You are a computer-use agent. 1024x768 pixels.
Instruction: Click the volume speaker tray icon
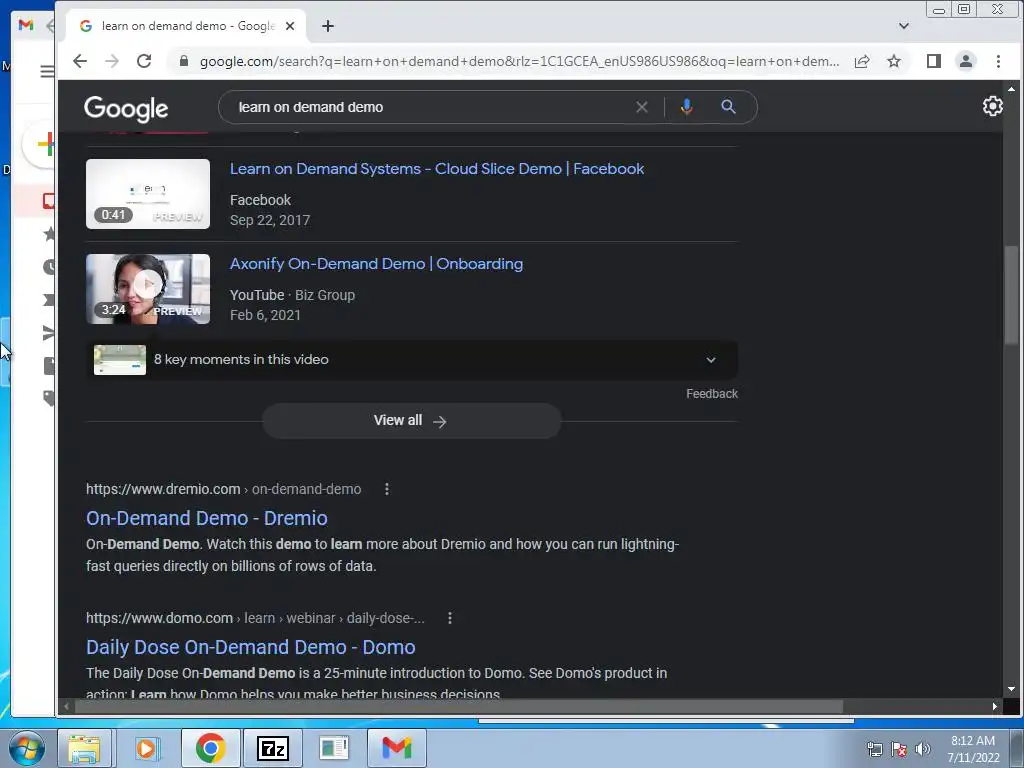tap(923, 749)
